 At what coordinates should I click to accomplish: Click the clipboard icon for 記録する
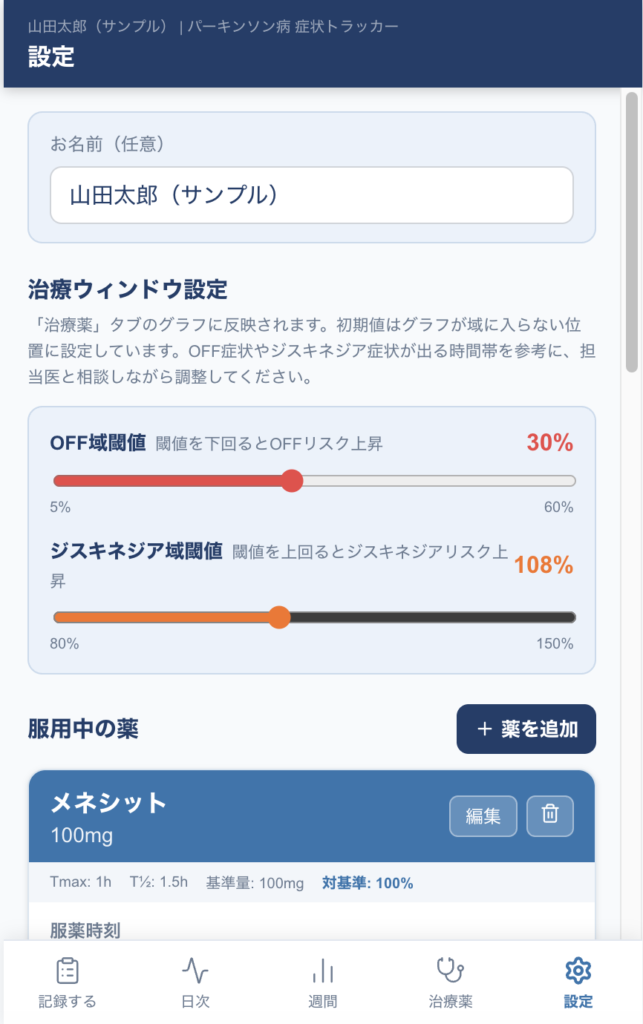point(68,970)
